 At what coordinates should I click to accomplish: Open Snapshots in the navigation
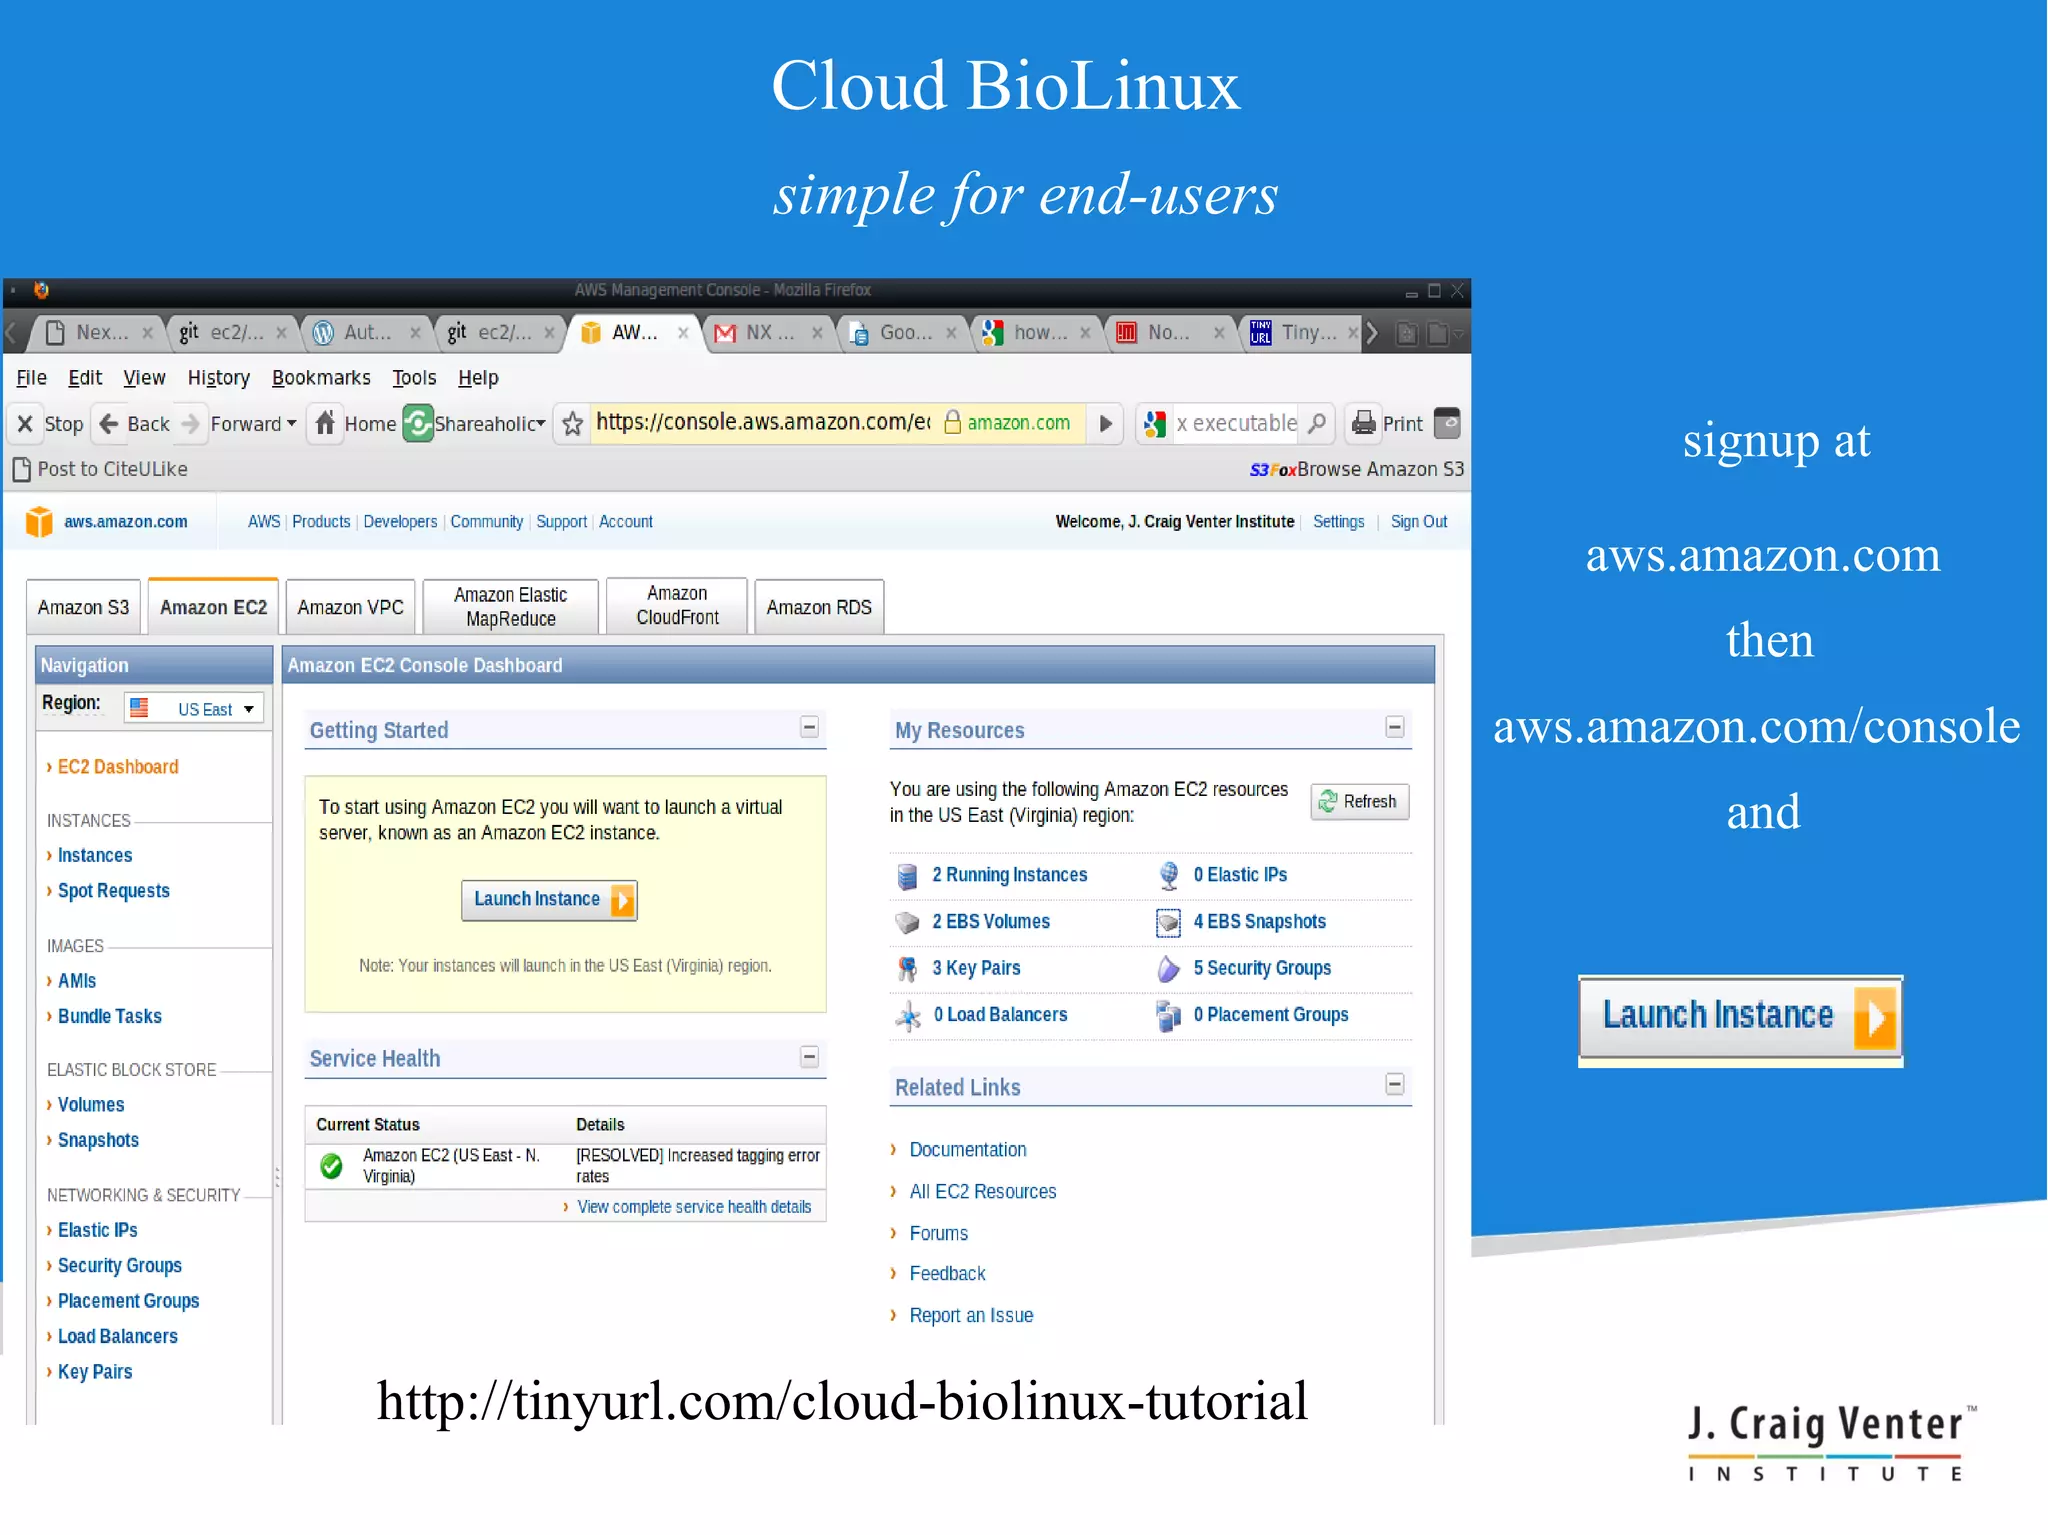(x=97, y=1141)
